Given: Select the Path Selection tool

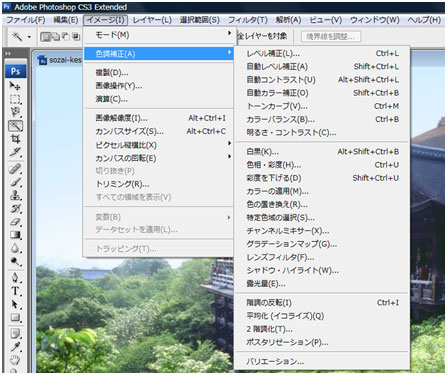Looking at the screenshot, I should click(15, 304).
